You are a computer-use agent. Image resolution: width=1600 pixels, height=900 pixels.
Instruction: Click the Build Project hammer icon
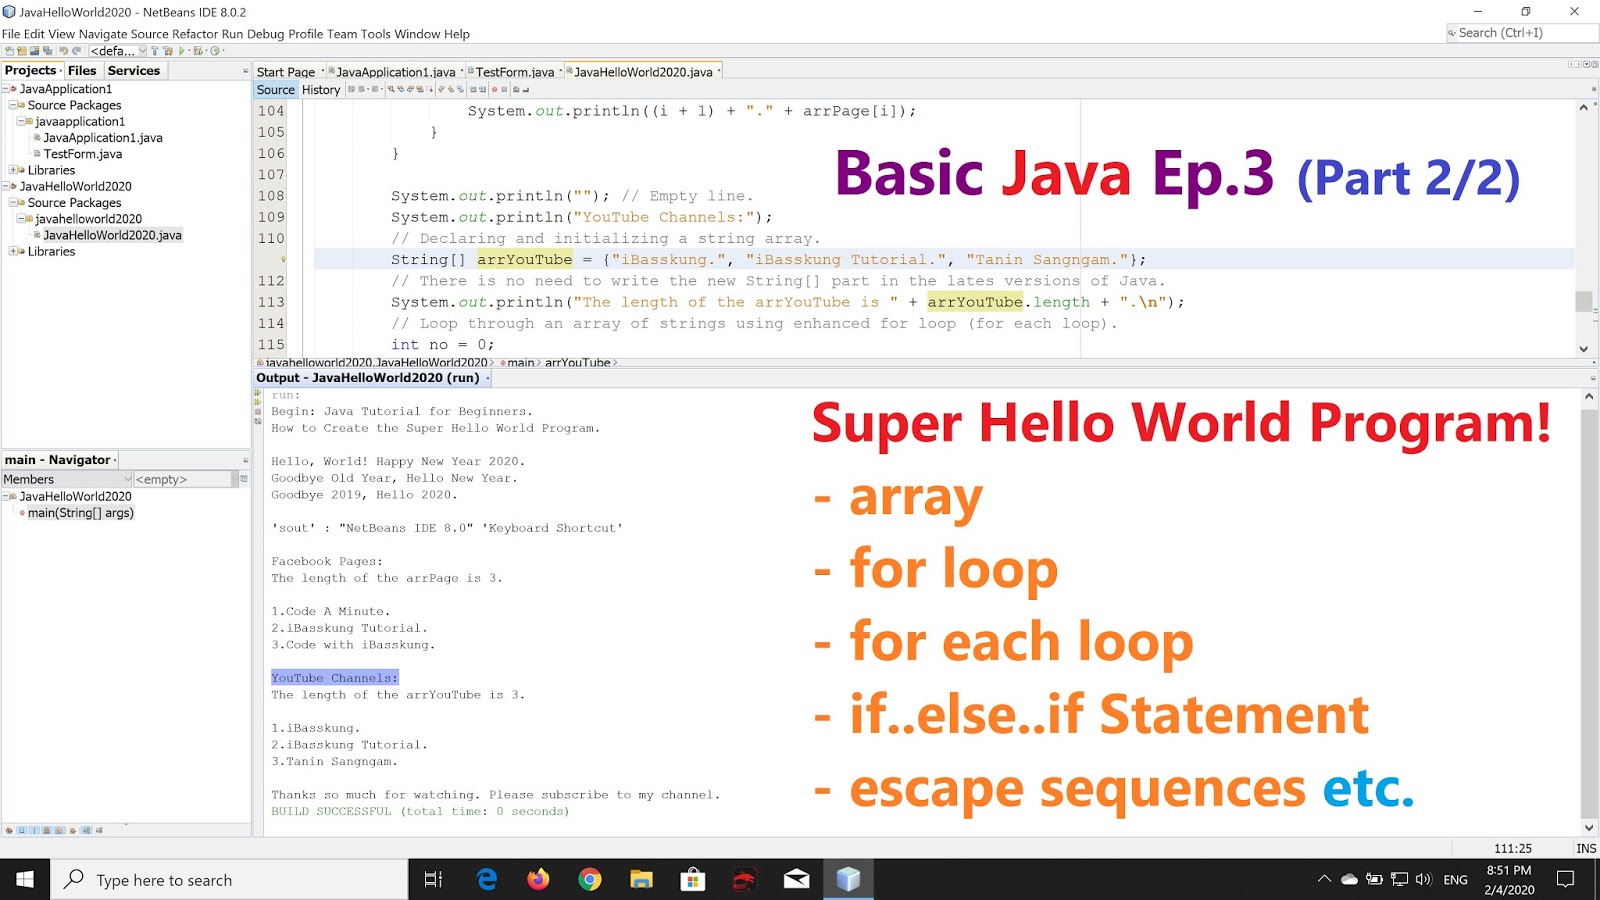tap(154, 50)
